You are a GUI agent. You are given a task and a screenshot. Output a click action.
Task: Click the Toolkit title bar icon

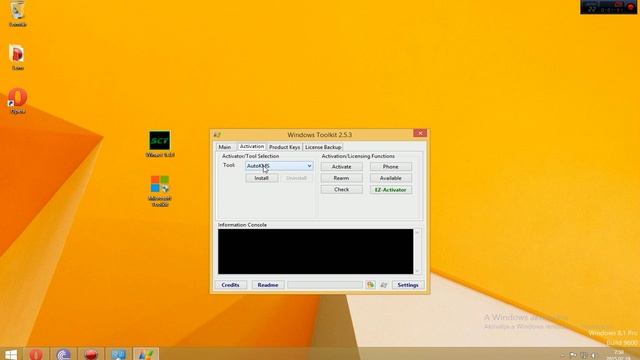pyautogui.click(x=217, y=135)
